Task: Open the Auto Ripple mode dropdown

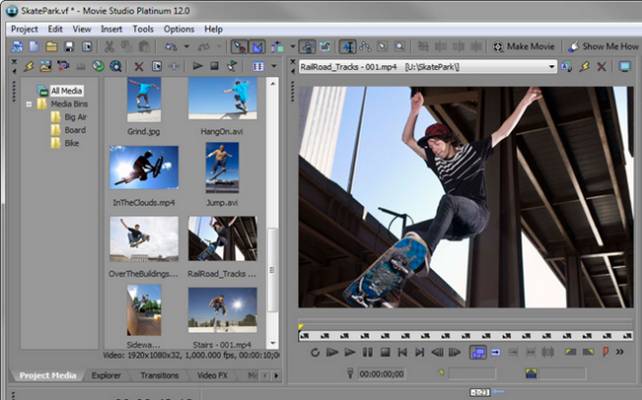Action: (292, 46)
